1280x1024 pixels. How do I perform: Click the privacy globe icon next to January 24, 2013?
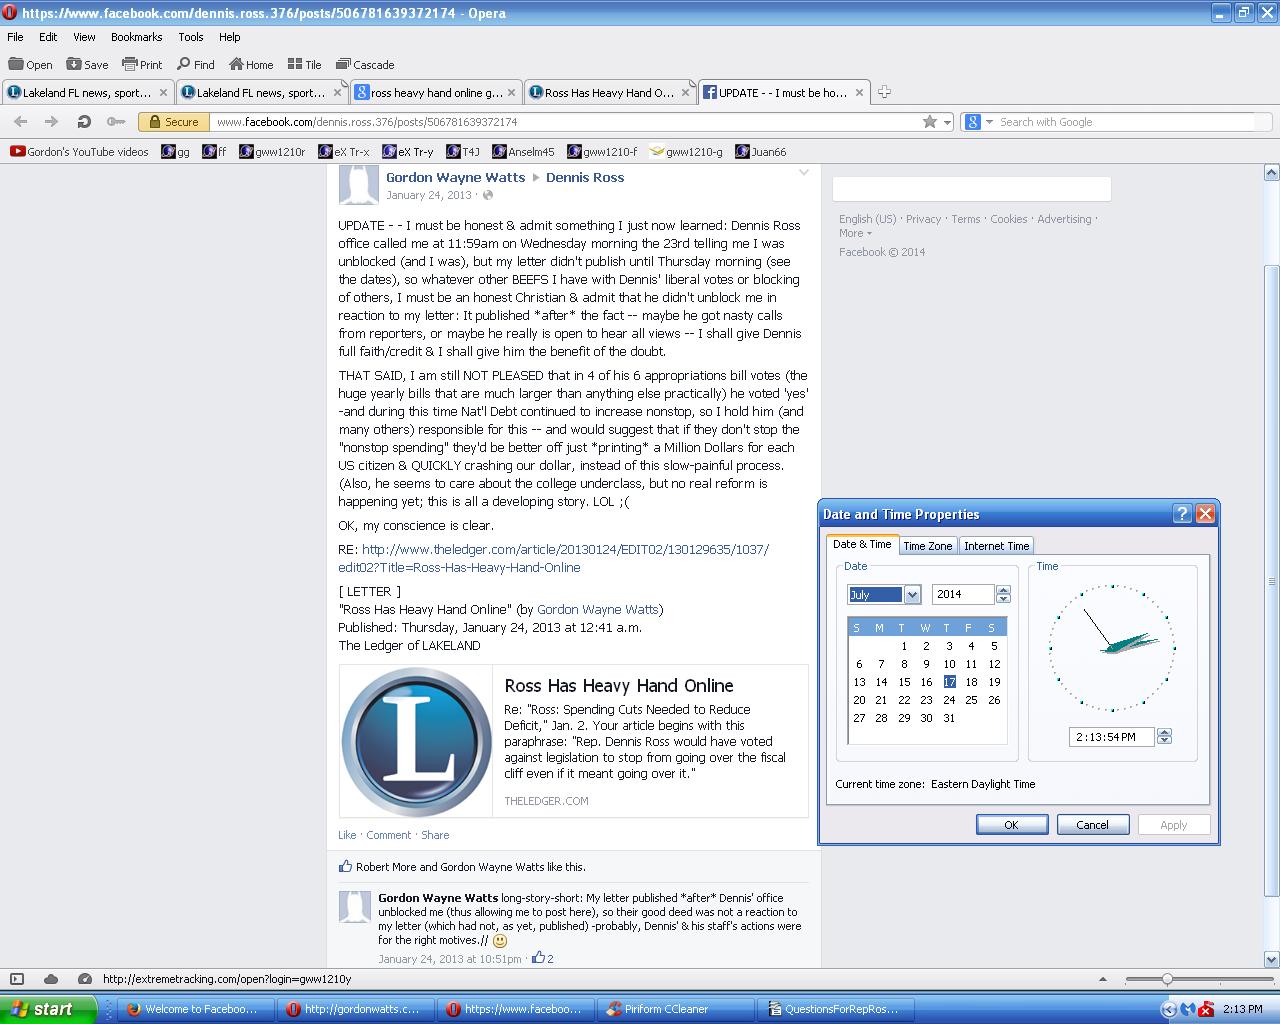coord(488,195)
